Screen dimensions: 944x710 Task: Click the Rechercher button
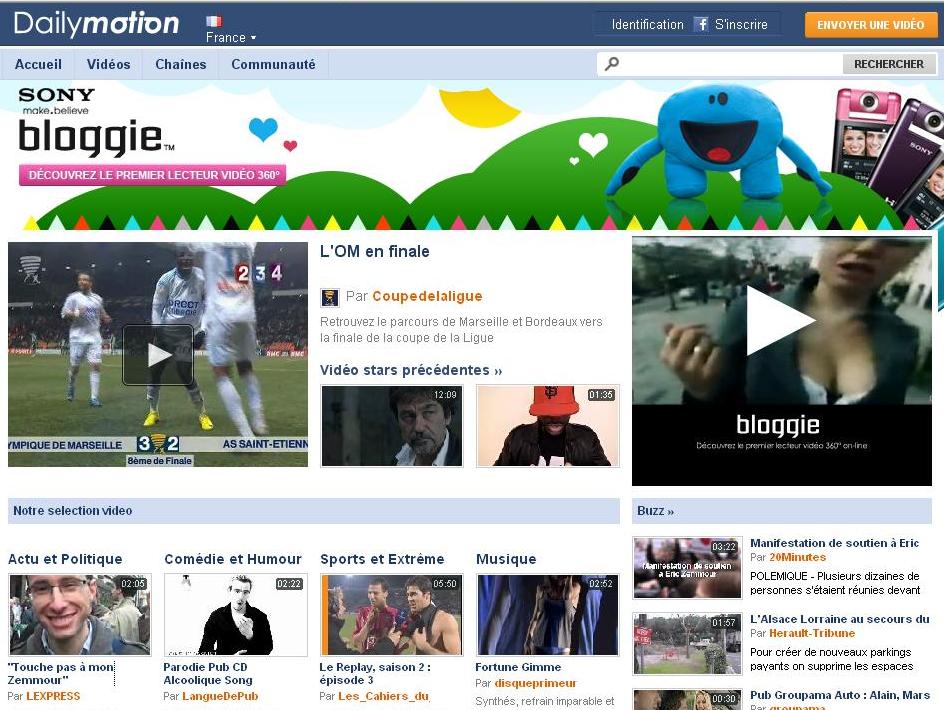click(x=888, y=64)
